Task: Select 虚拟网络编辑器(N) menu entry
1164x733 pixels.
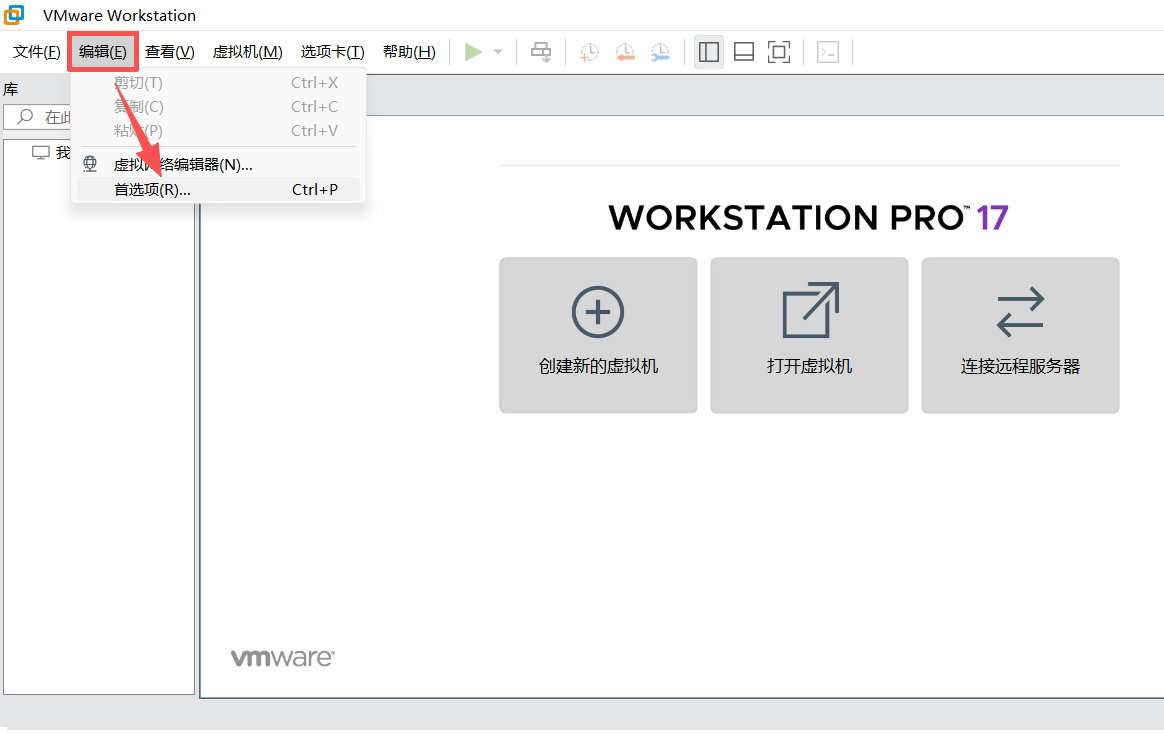Action: click(x=218, y=165)
